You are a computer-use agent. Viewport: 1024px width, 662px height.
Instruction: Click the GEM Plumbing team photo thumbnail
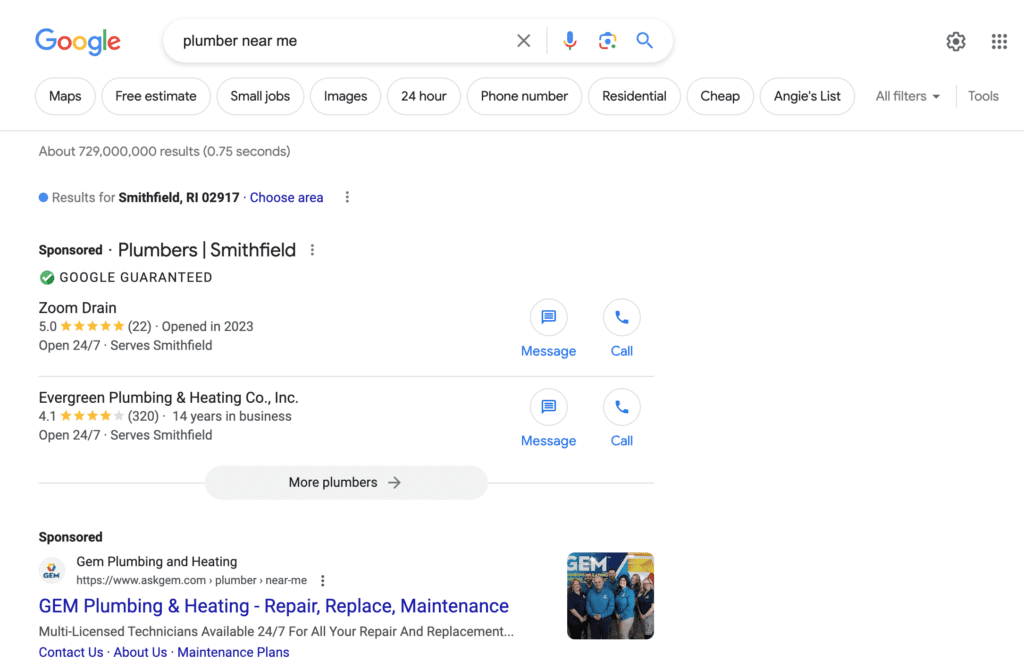pos(610,595)
